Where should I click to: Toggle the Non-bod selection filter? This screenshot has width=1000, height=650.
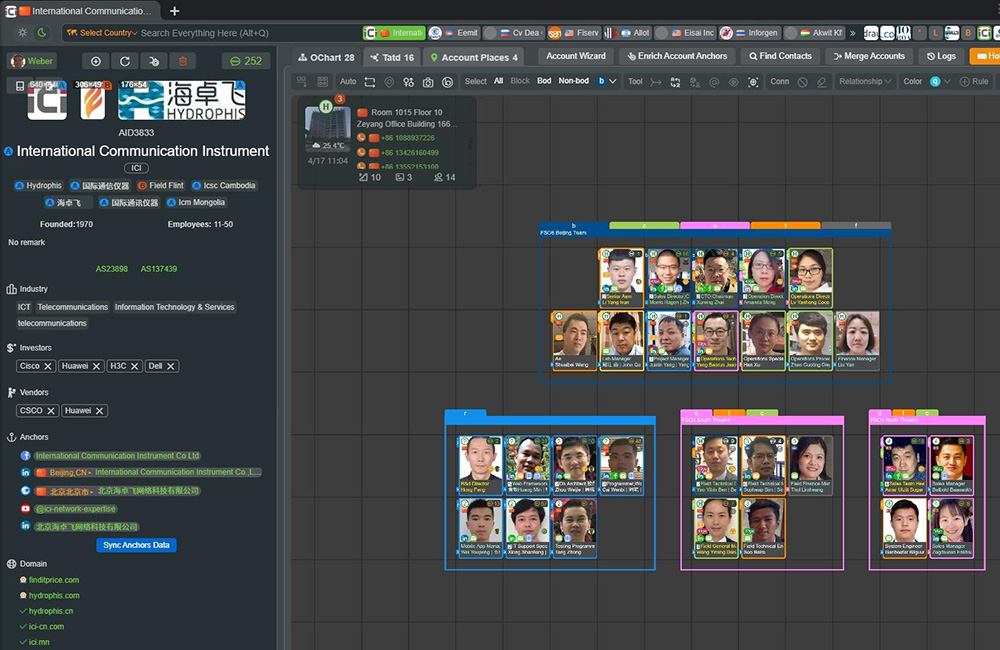tap(573, 82)
